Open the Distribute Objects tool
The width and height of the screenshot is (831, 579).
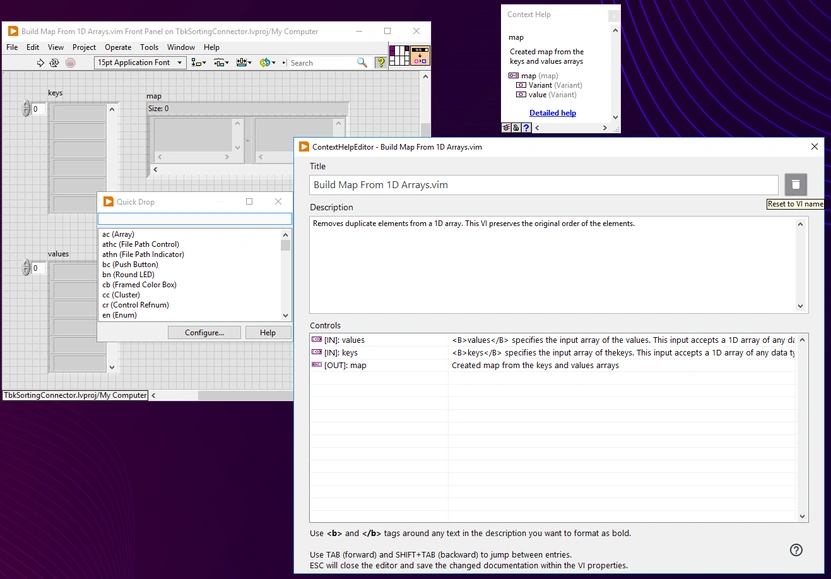(220, 63)
